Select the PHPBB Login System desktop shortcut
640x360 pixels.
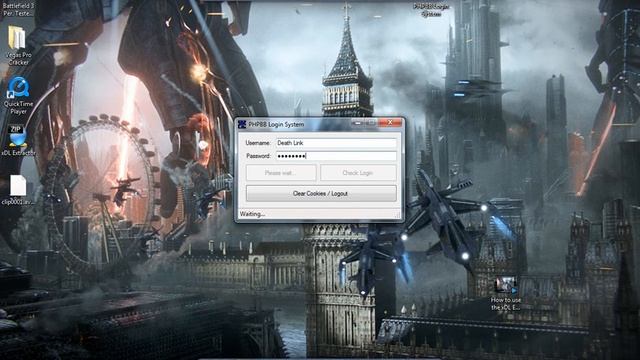click(431, 10)
